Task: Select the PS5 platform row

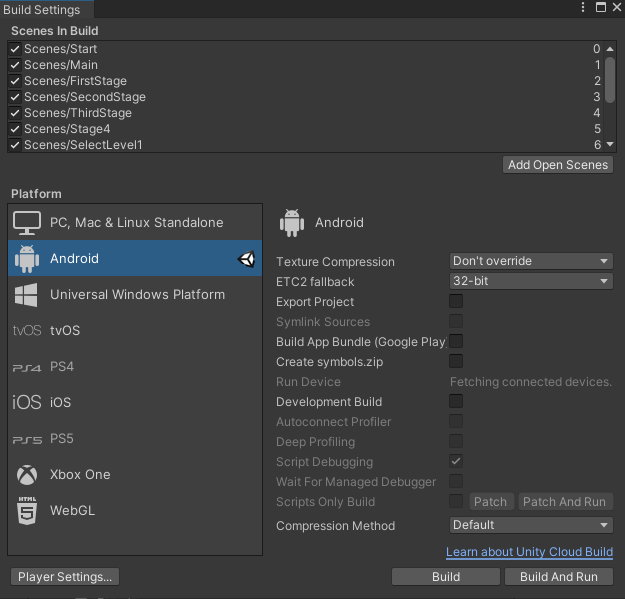Action: coord(135,438)
